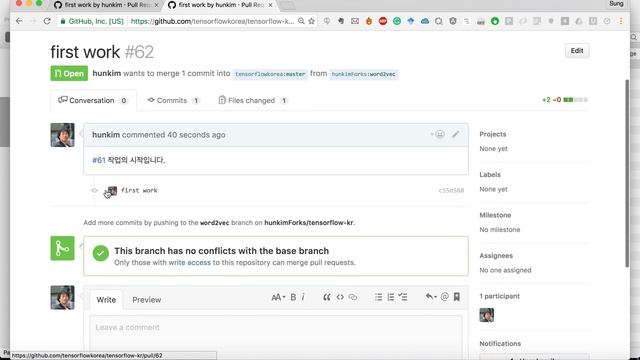This screenshot has height=360, width=640.
Task: Bookmark this page with the star icon
Action: 311,21
